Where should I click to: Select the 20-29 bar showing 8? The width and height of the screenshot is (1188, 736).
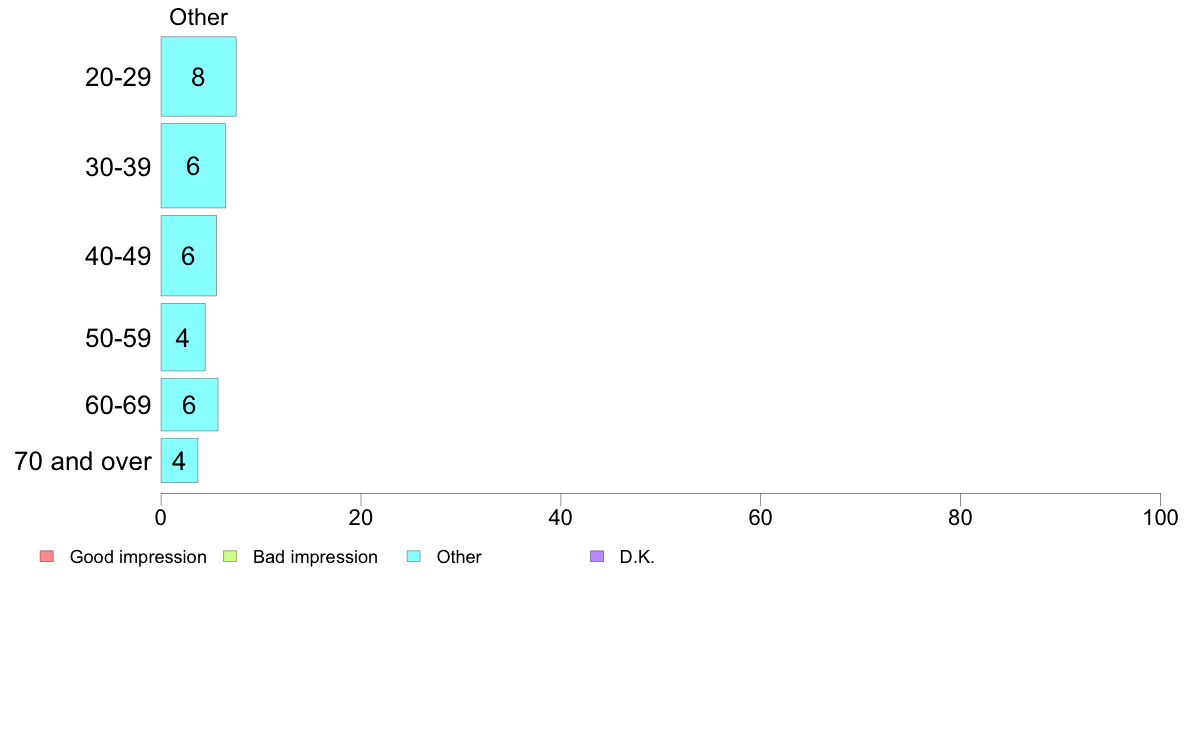click(199, 77)
